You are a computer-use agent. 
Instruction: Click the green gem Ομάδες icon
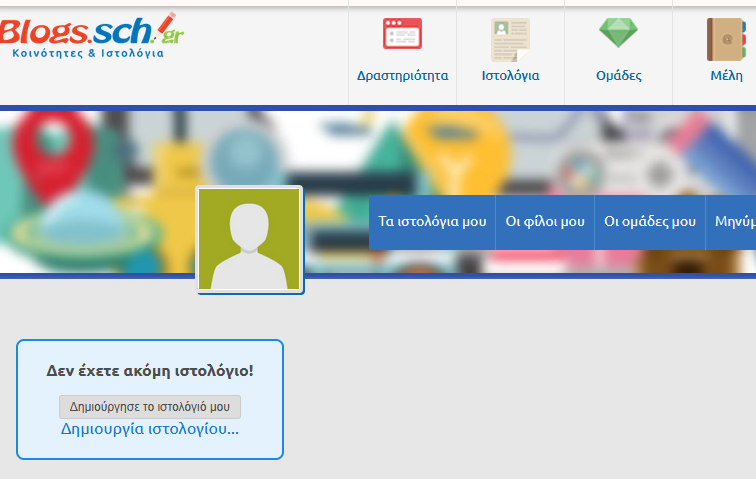pyautogui.click(x=618, y=33)
